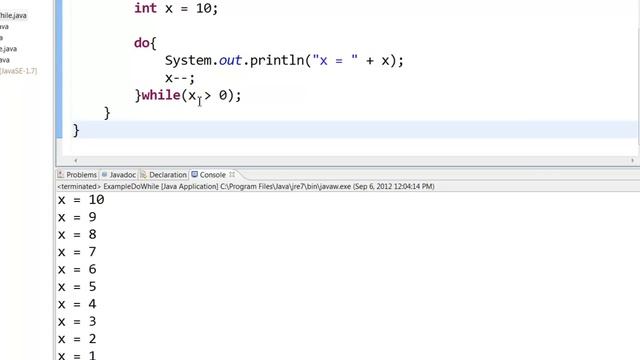Click the Javadoc tab icon

pyautogui.click(x=104, y=175)
